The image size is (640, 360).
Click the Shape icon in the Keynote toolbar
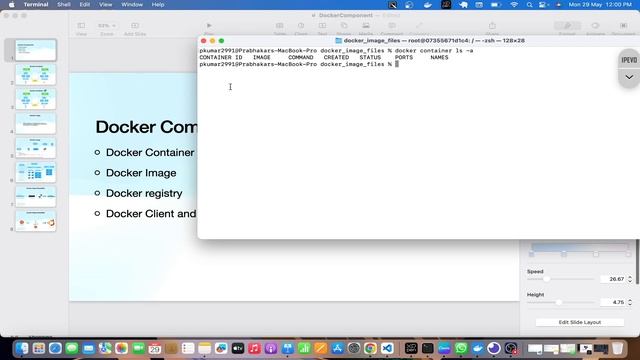point(344,26)
